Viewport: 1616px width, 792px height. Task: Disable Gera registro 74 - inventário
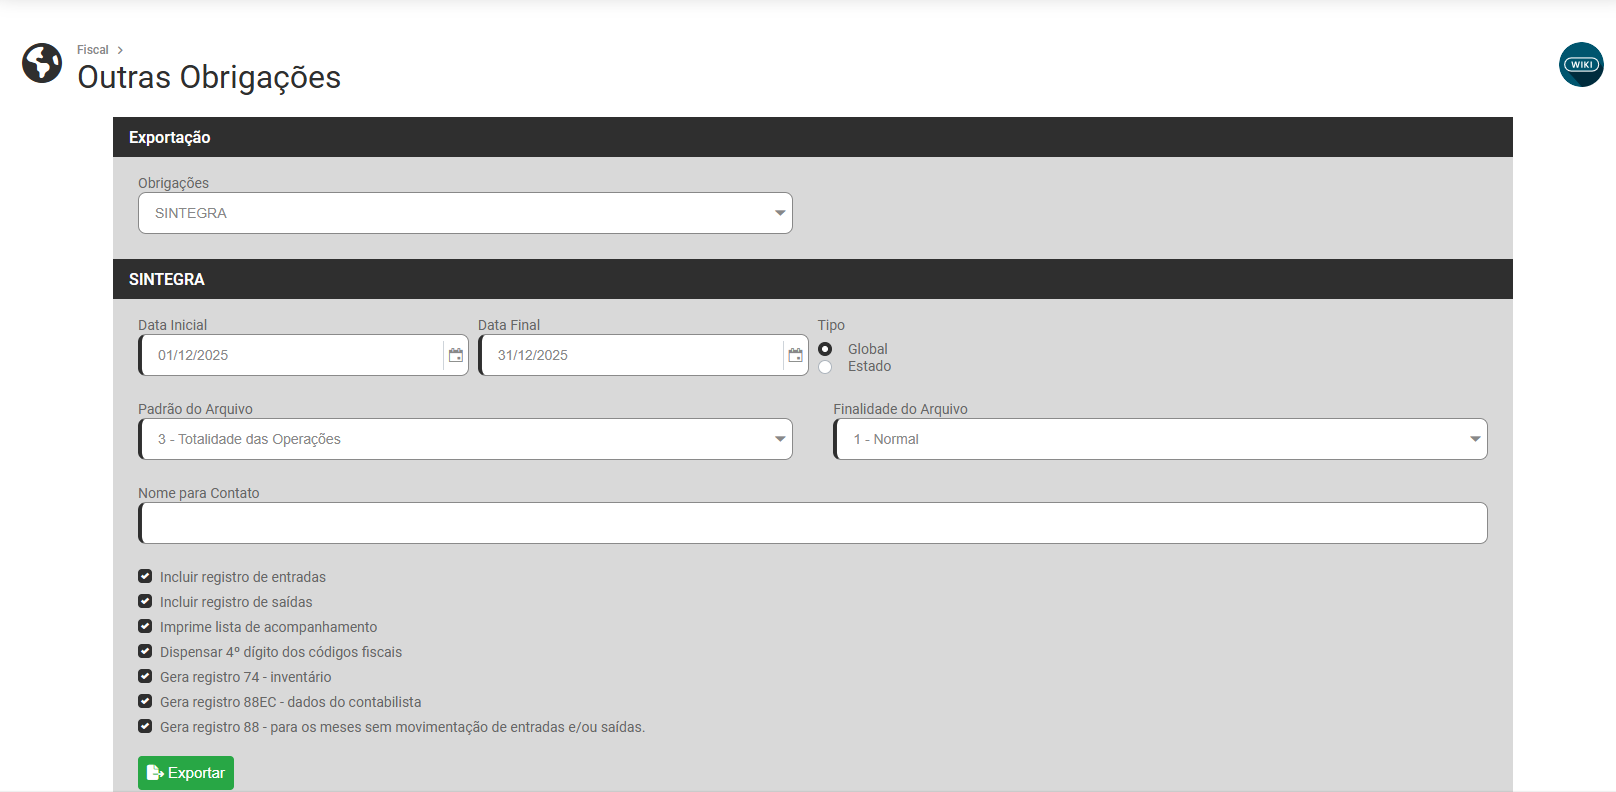click(145, 677)
